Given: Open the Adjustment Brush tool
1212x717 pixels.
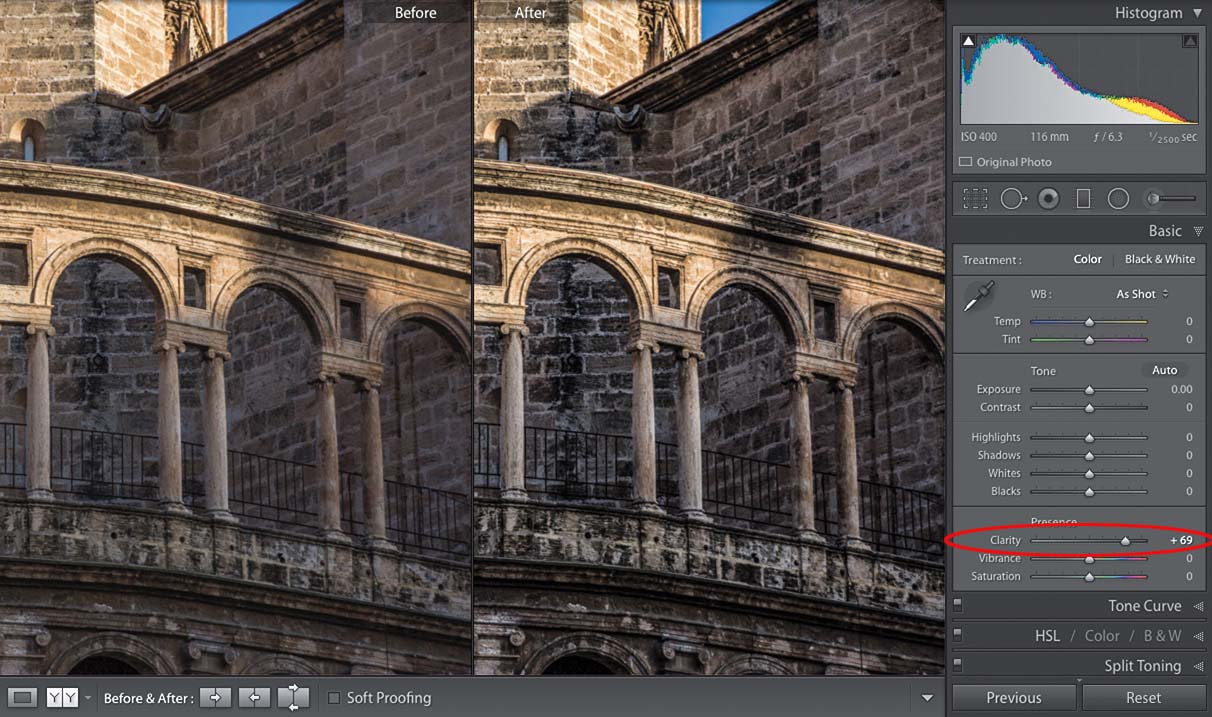Looking at the screenshot, I should [x=1170, y=199].
